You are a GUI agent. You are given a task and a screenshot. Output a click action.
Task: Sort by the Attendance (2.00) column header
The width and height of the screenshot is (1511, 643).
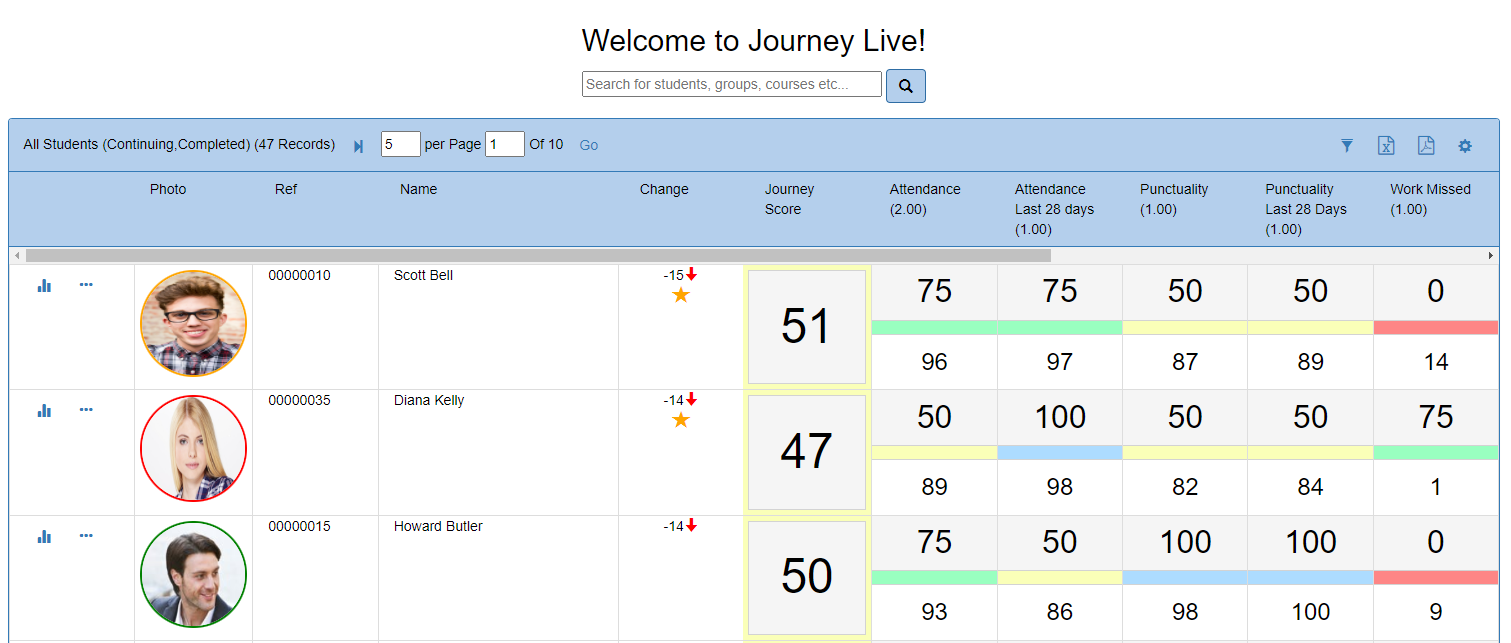point(925,199)
